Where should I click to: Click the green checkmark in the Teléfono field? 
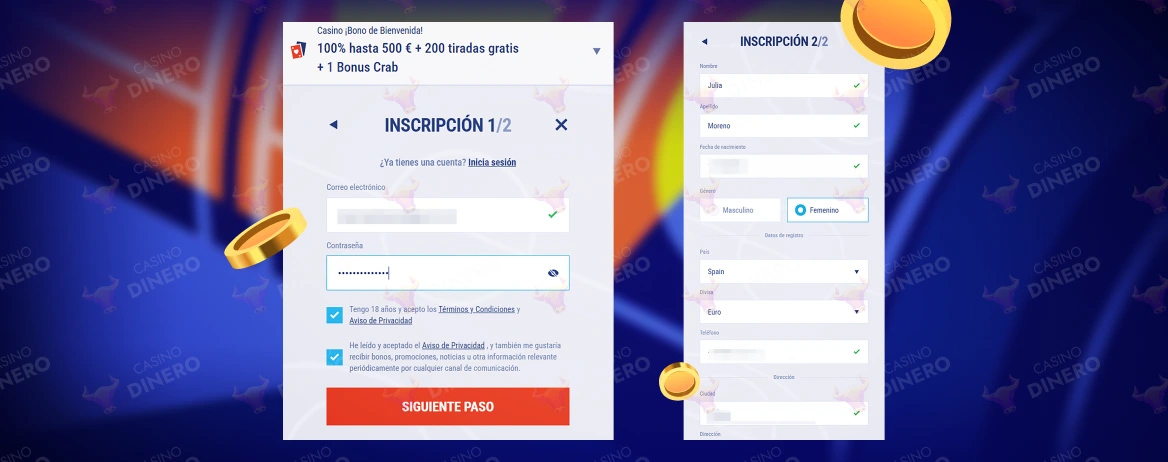coord(856,352)
